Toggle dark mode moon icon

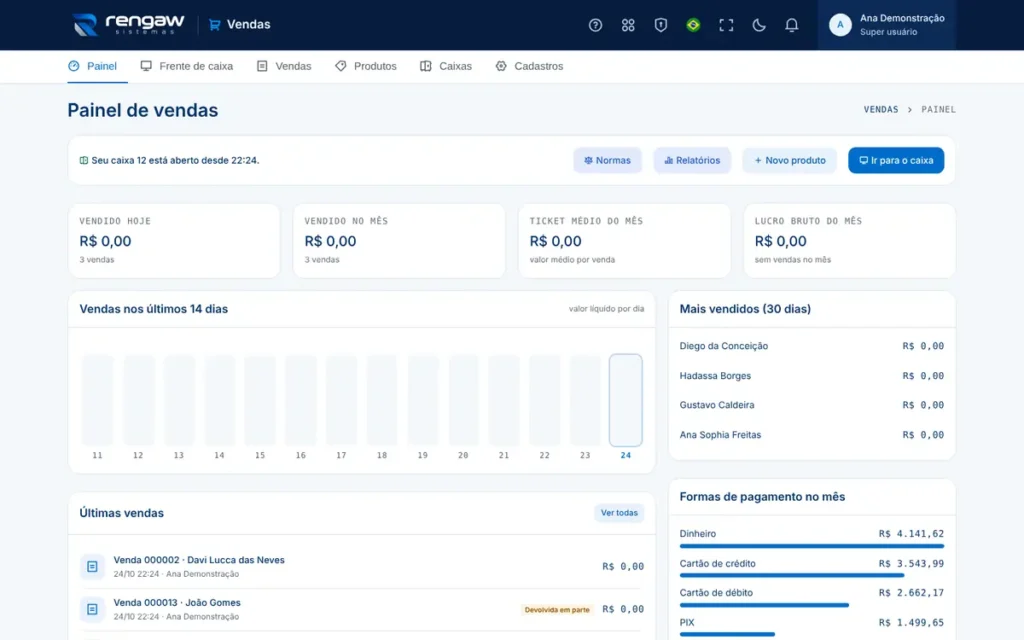coord(759,25)
